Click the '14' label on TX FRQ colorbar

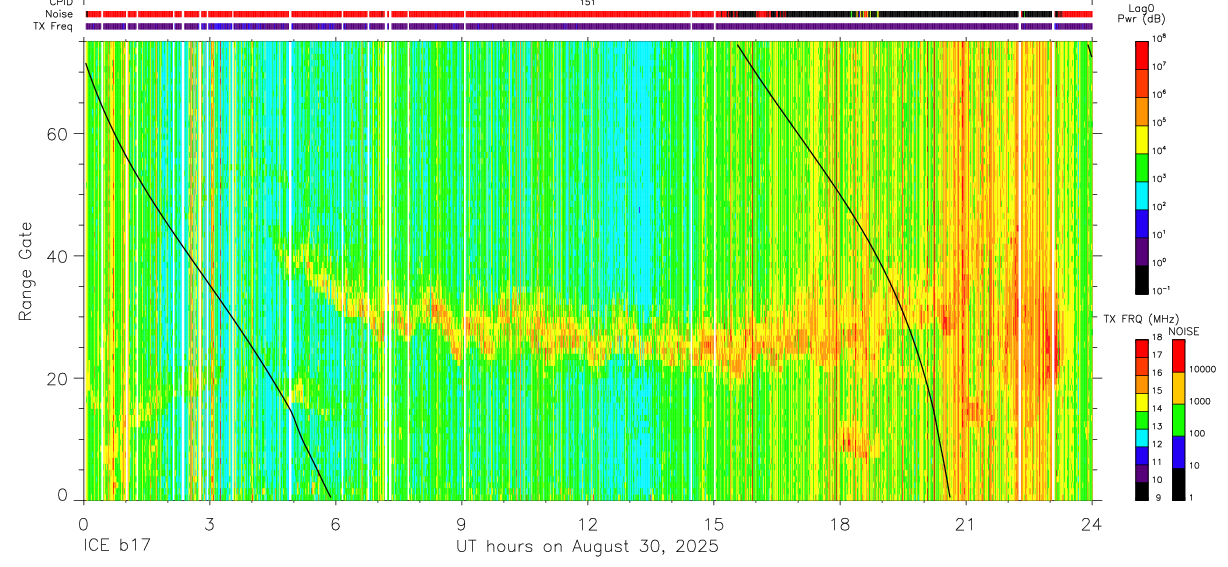point(1157,409)
